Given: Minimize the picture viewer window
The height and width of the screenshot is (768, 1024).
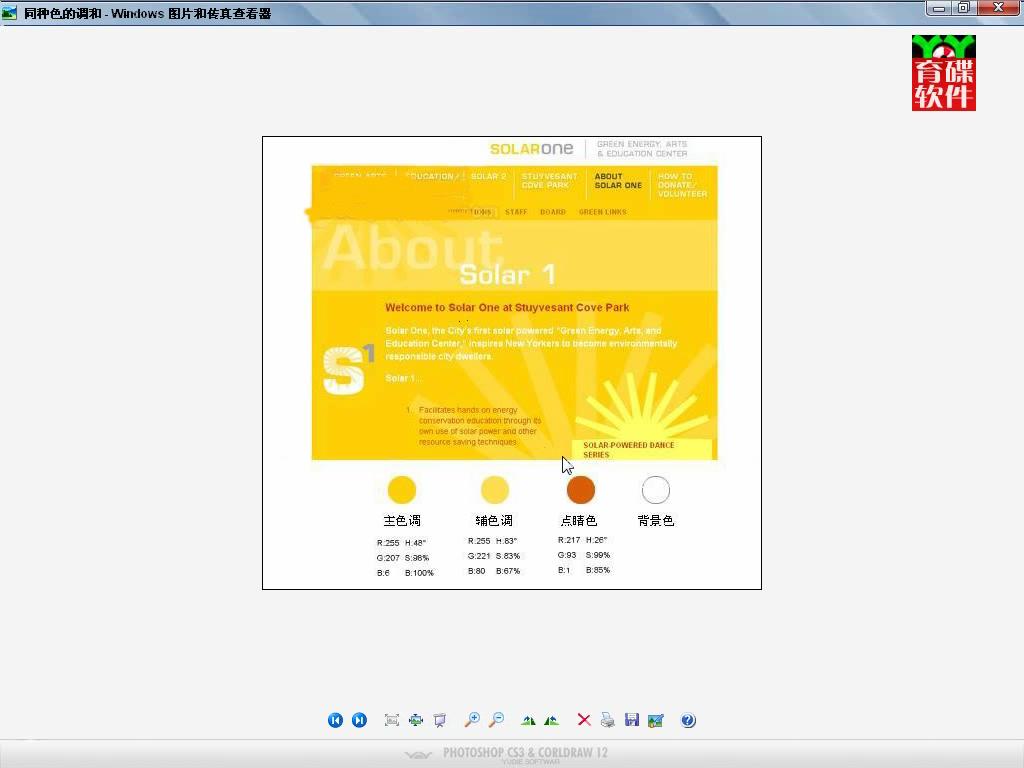Looking at the screenshot, I should pos(938,8).
